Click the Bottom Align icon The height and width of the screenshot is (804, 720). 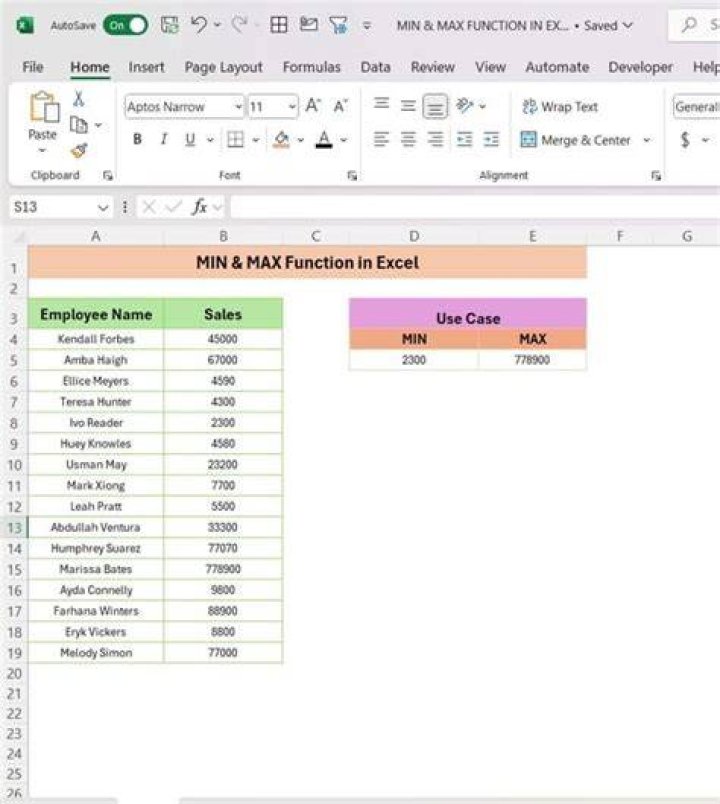click(x=435, y=106)
